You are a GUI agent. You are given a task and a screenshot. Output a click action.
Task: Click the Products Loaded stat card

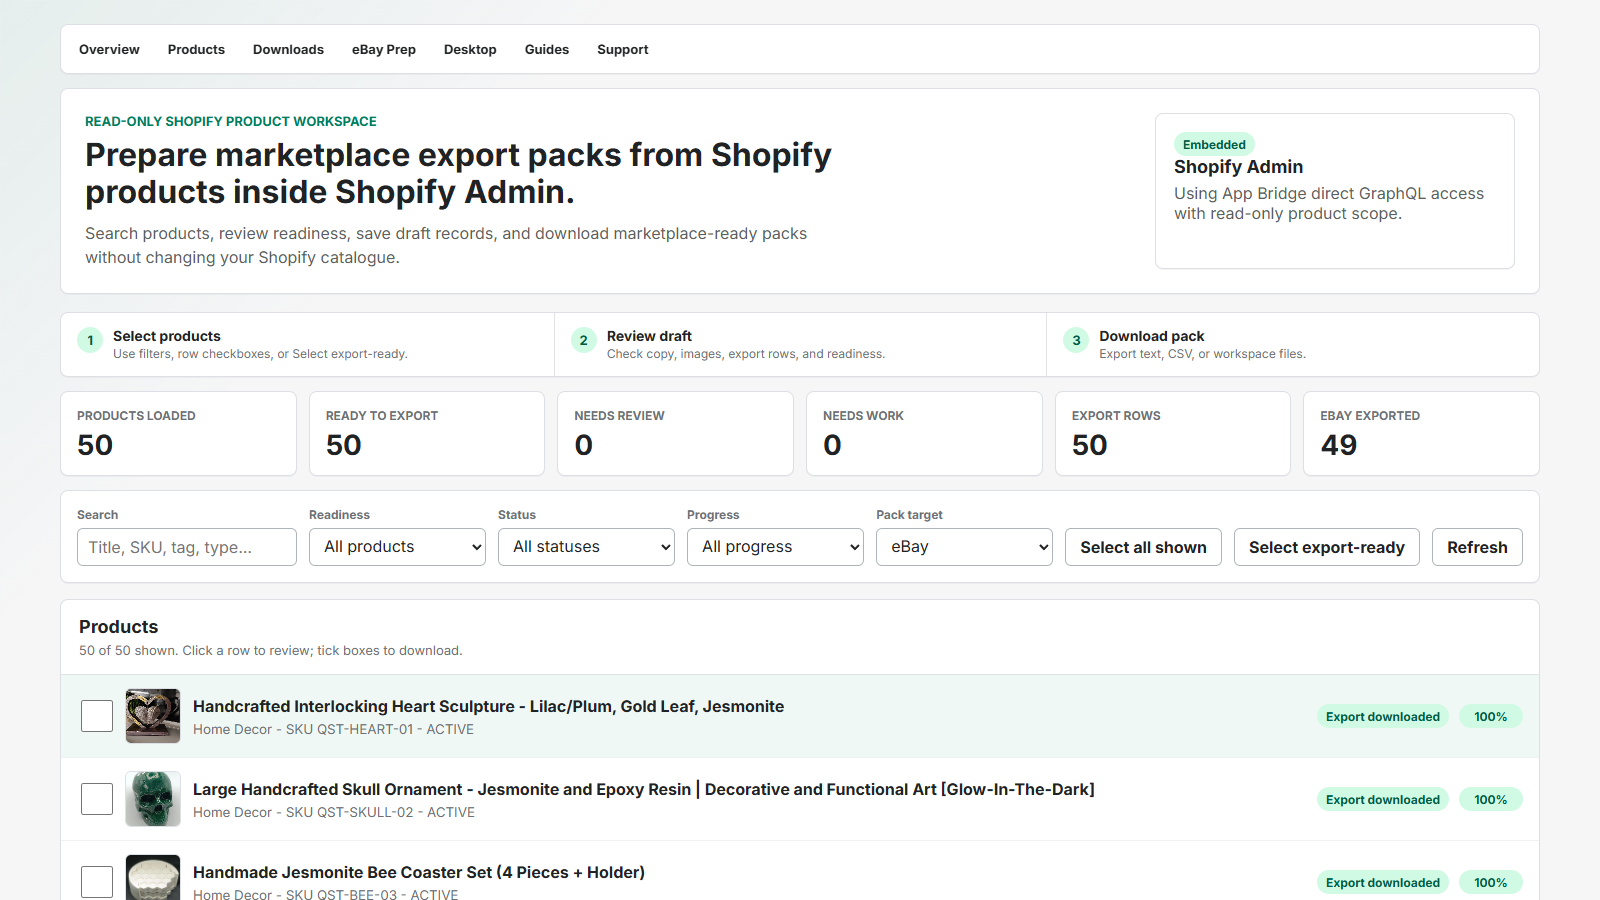(179, 433)
